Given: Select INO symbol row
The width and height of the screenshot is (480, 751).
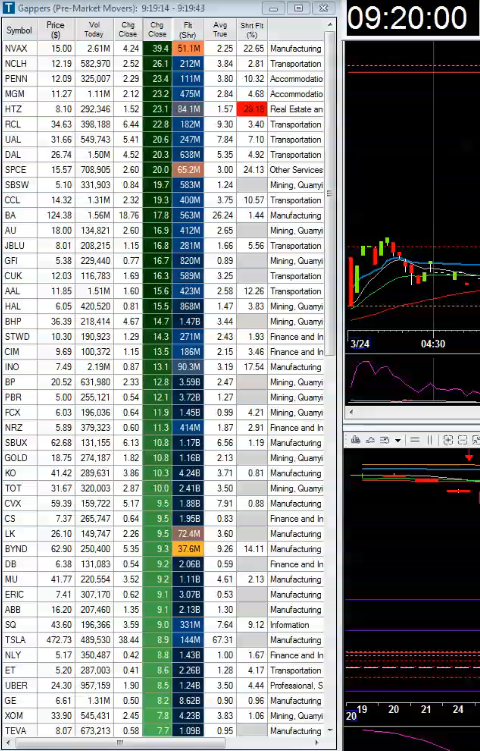Looking at the screenshot, I should click(163, 367).
